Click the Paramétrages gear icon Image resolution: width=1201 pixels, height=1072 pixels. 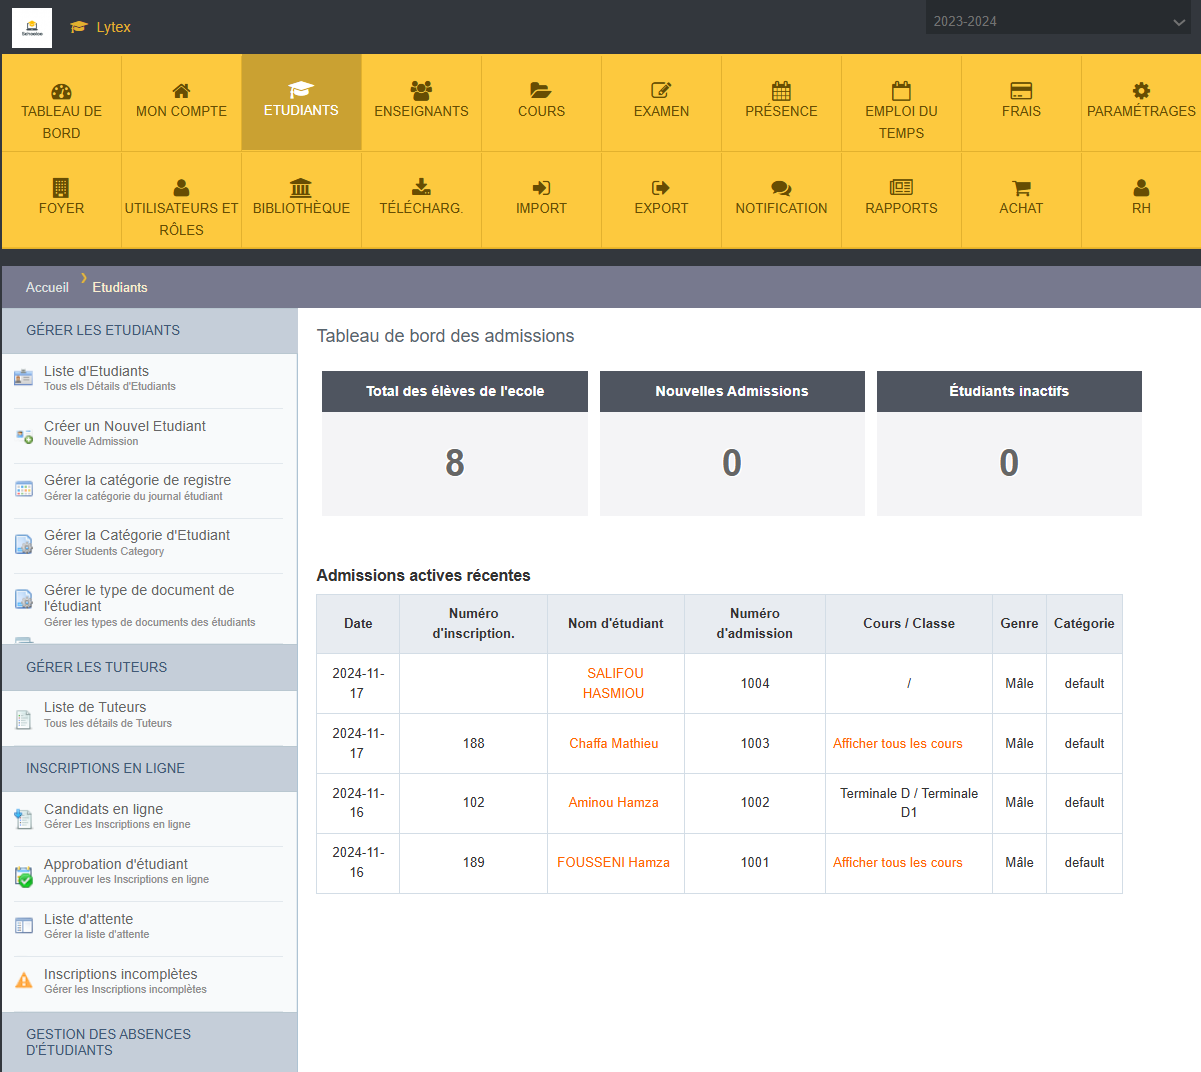[x=1141, y=90]
